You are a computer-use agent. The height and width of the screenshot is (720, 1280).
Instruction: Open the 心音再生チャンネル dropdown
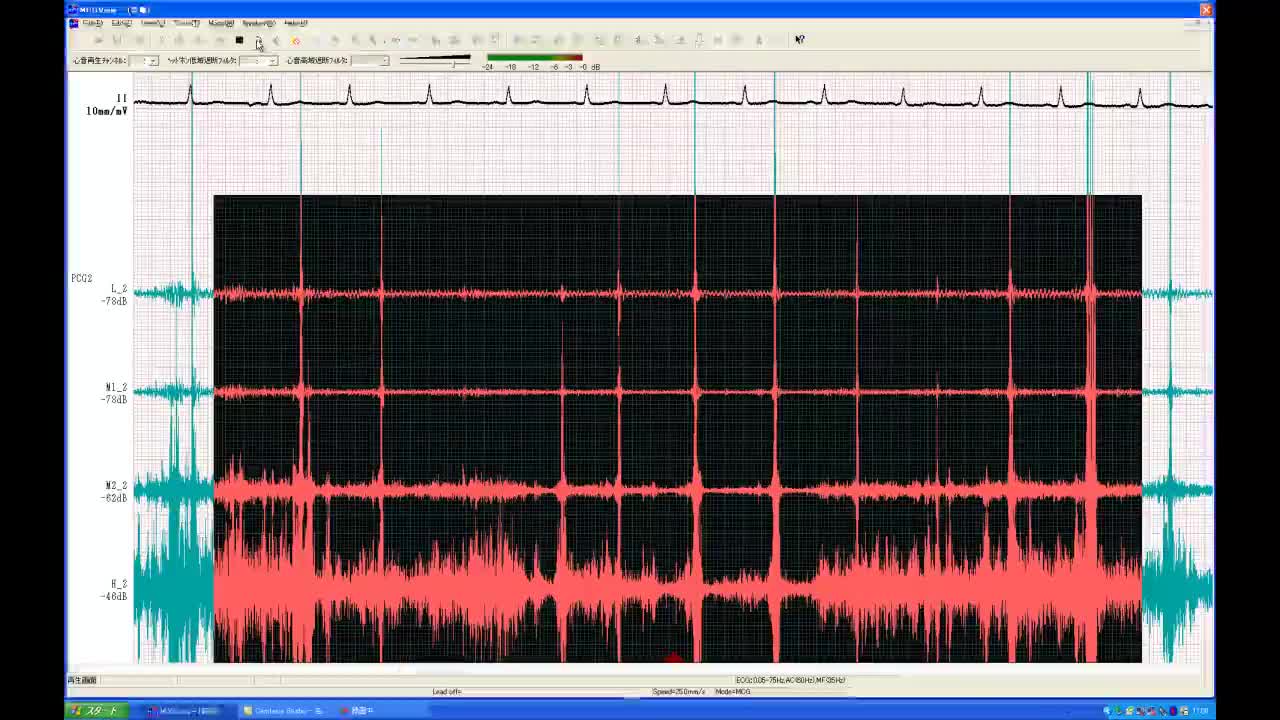[x=152, y=61]
